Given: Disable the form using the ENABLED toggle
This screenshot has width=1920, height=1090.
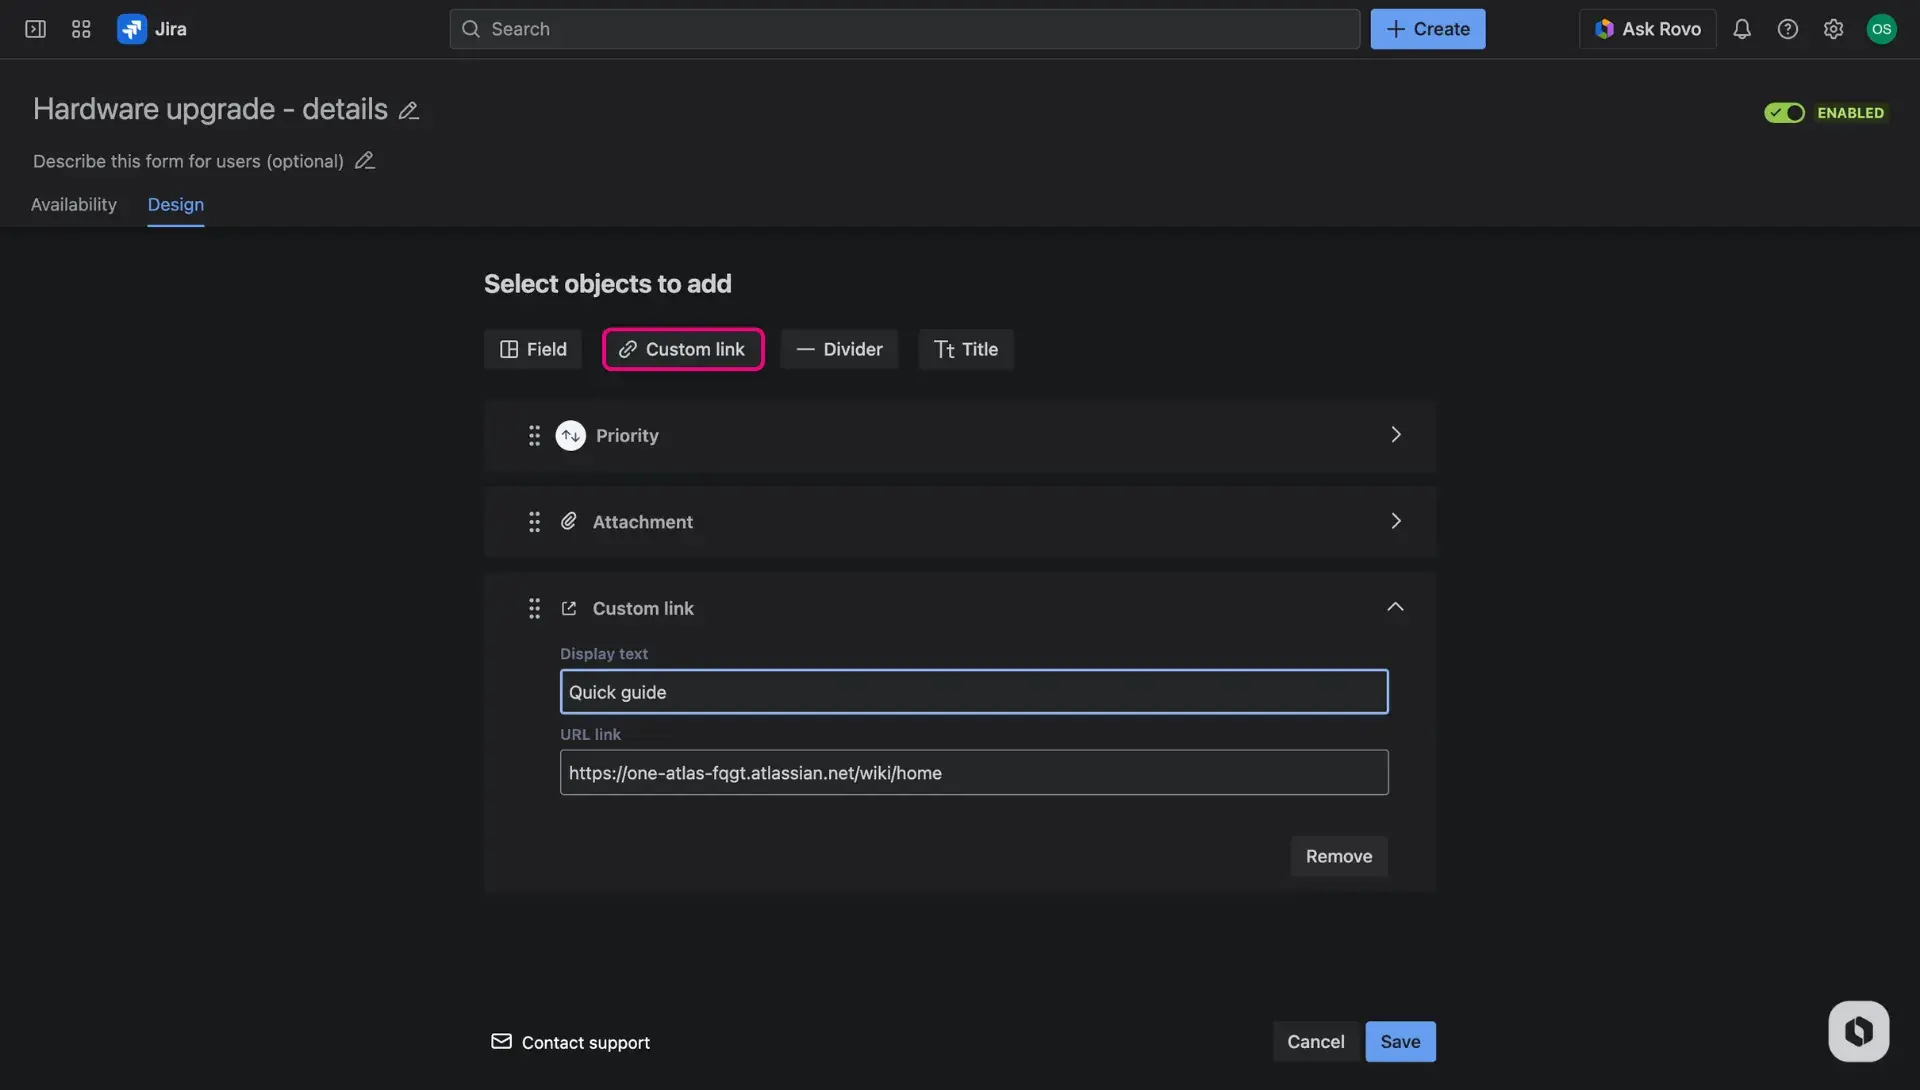Looking at the screenshot, I should pos(1784,112).
